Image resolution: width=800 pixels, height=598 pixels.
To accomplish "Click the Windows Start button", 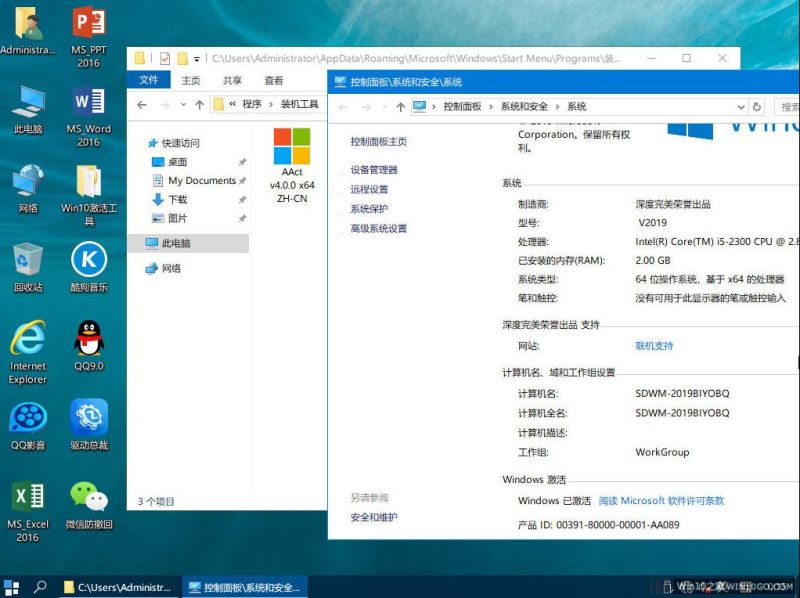I will point(12,587).
